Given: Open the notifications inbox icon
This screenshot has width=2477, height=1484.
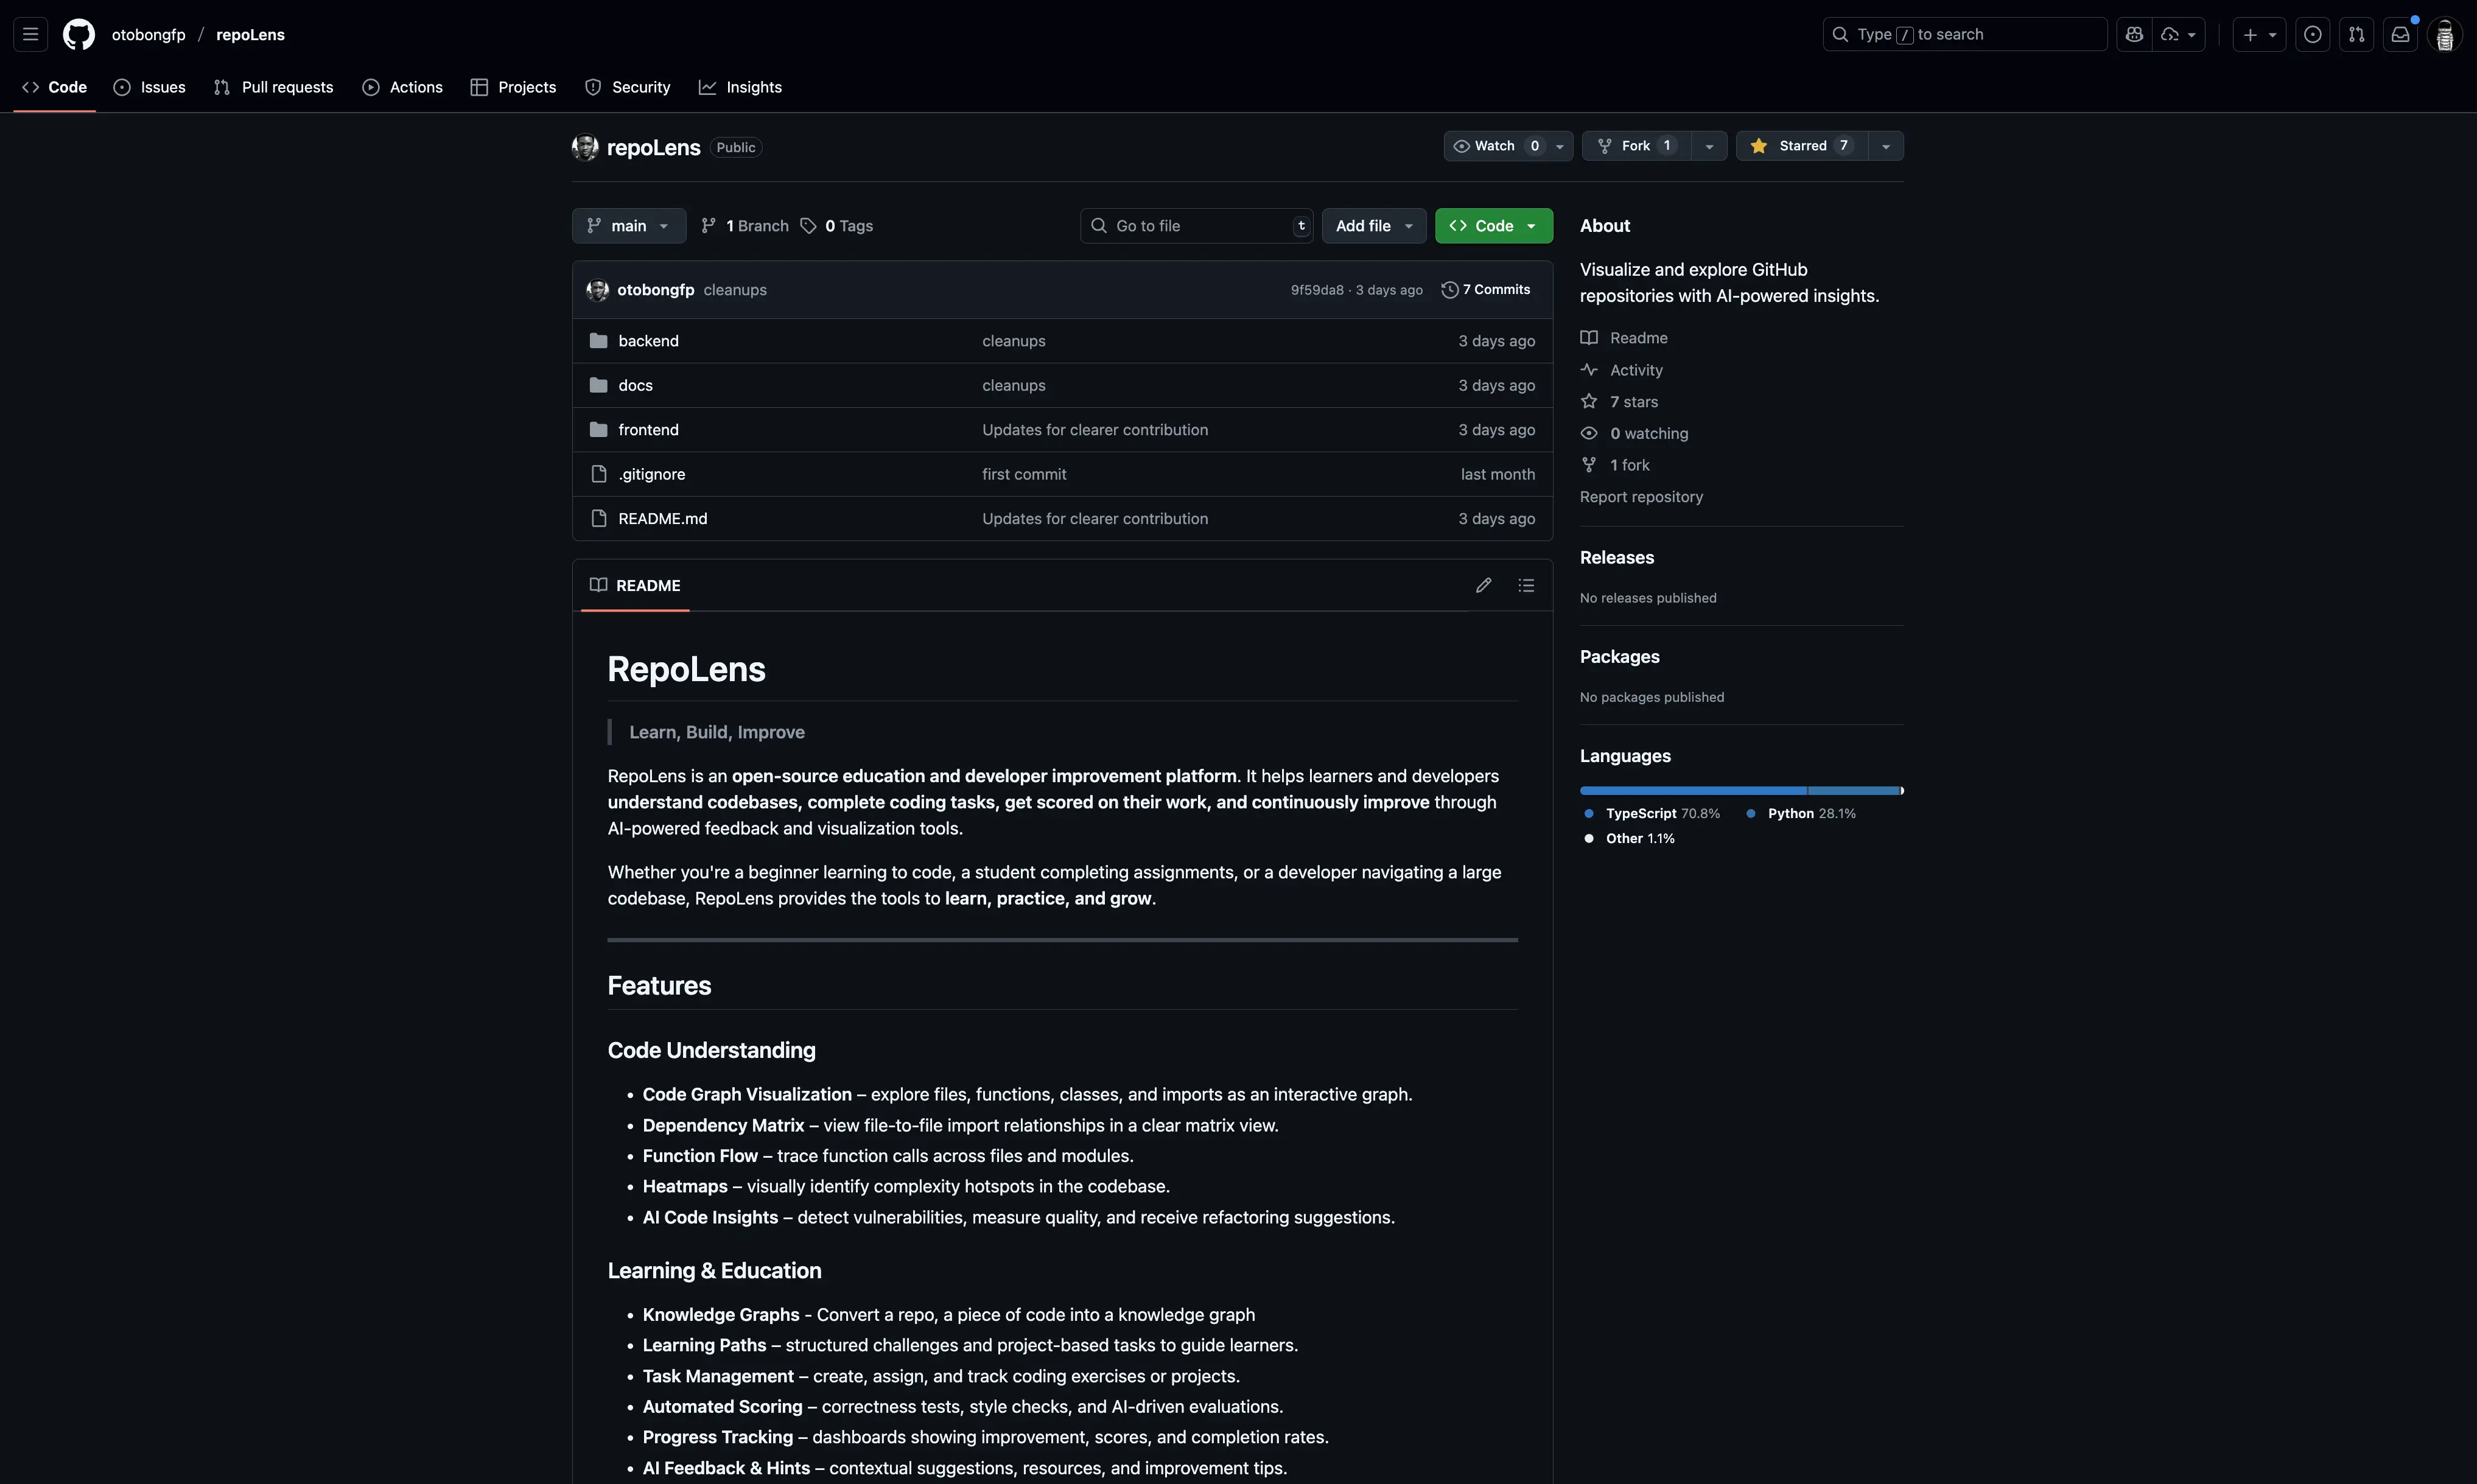Looking at the screenshot, I should point(2399,33).
